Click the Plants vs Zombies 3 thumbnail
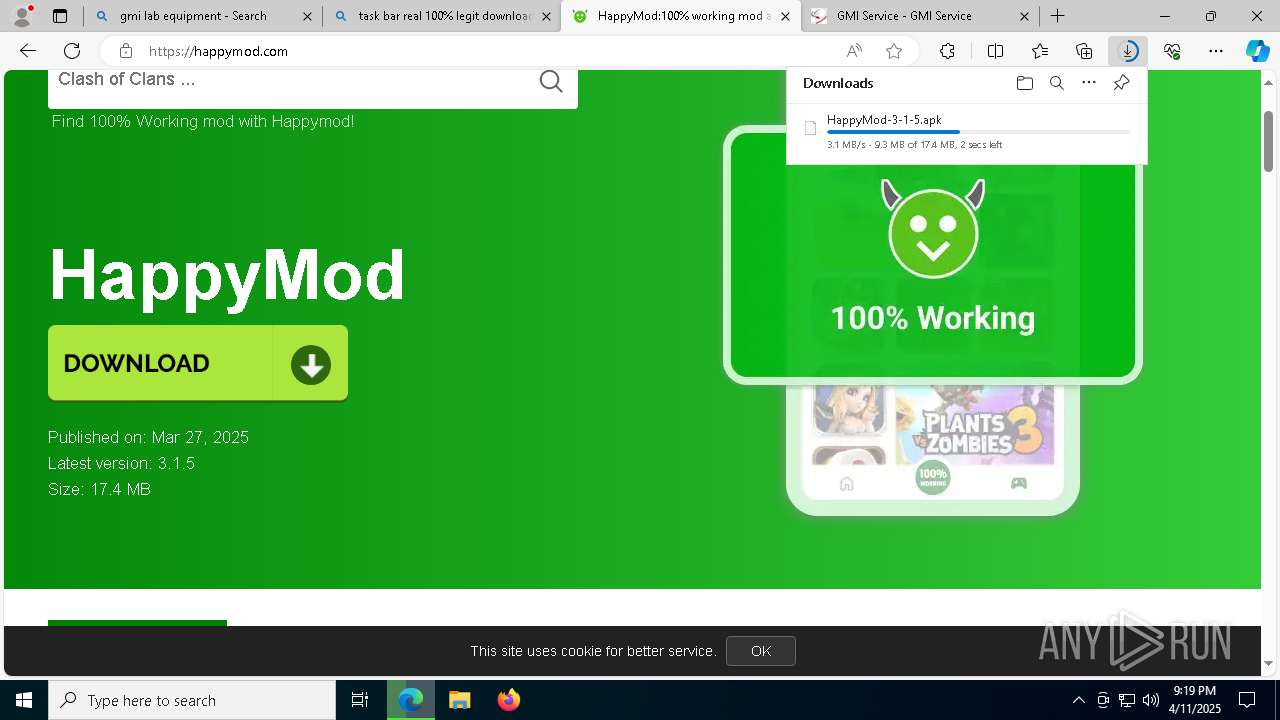1280x720 pixels. [x=974, y=426]
